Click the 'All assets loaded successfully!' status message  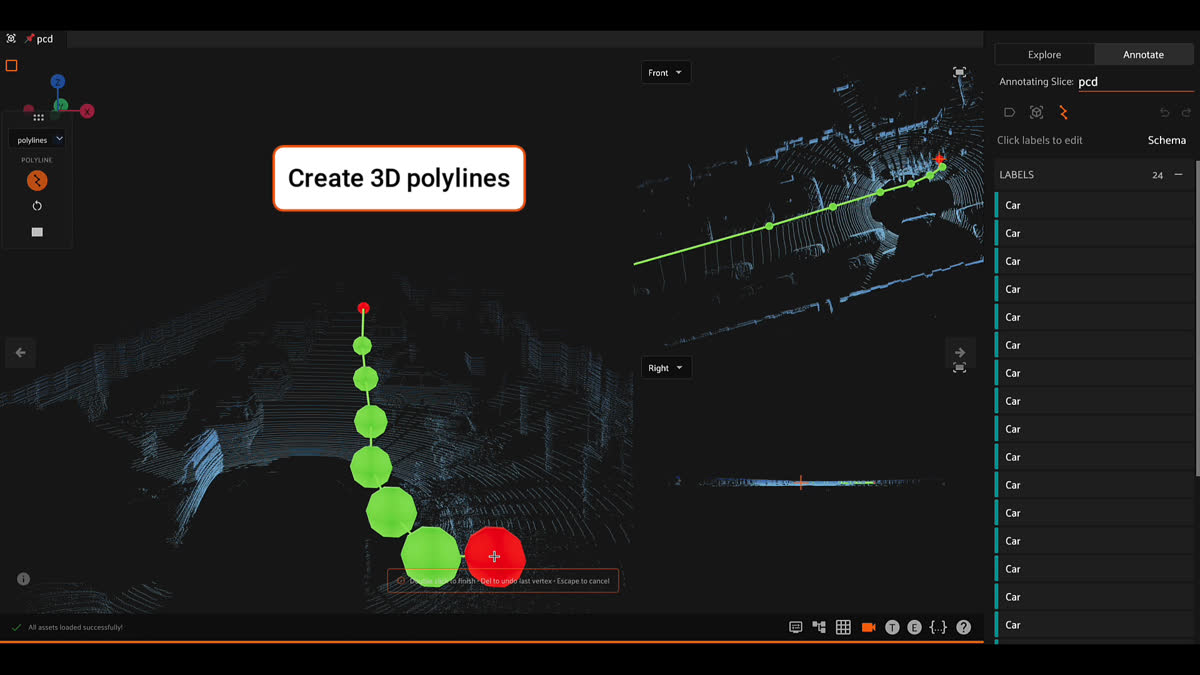pos(76,628)
